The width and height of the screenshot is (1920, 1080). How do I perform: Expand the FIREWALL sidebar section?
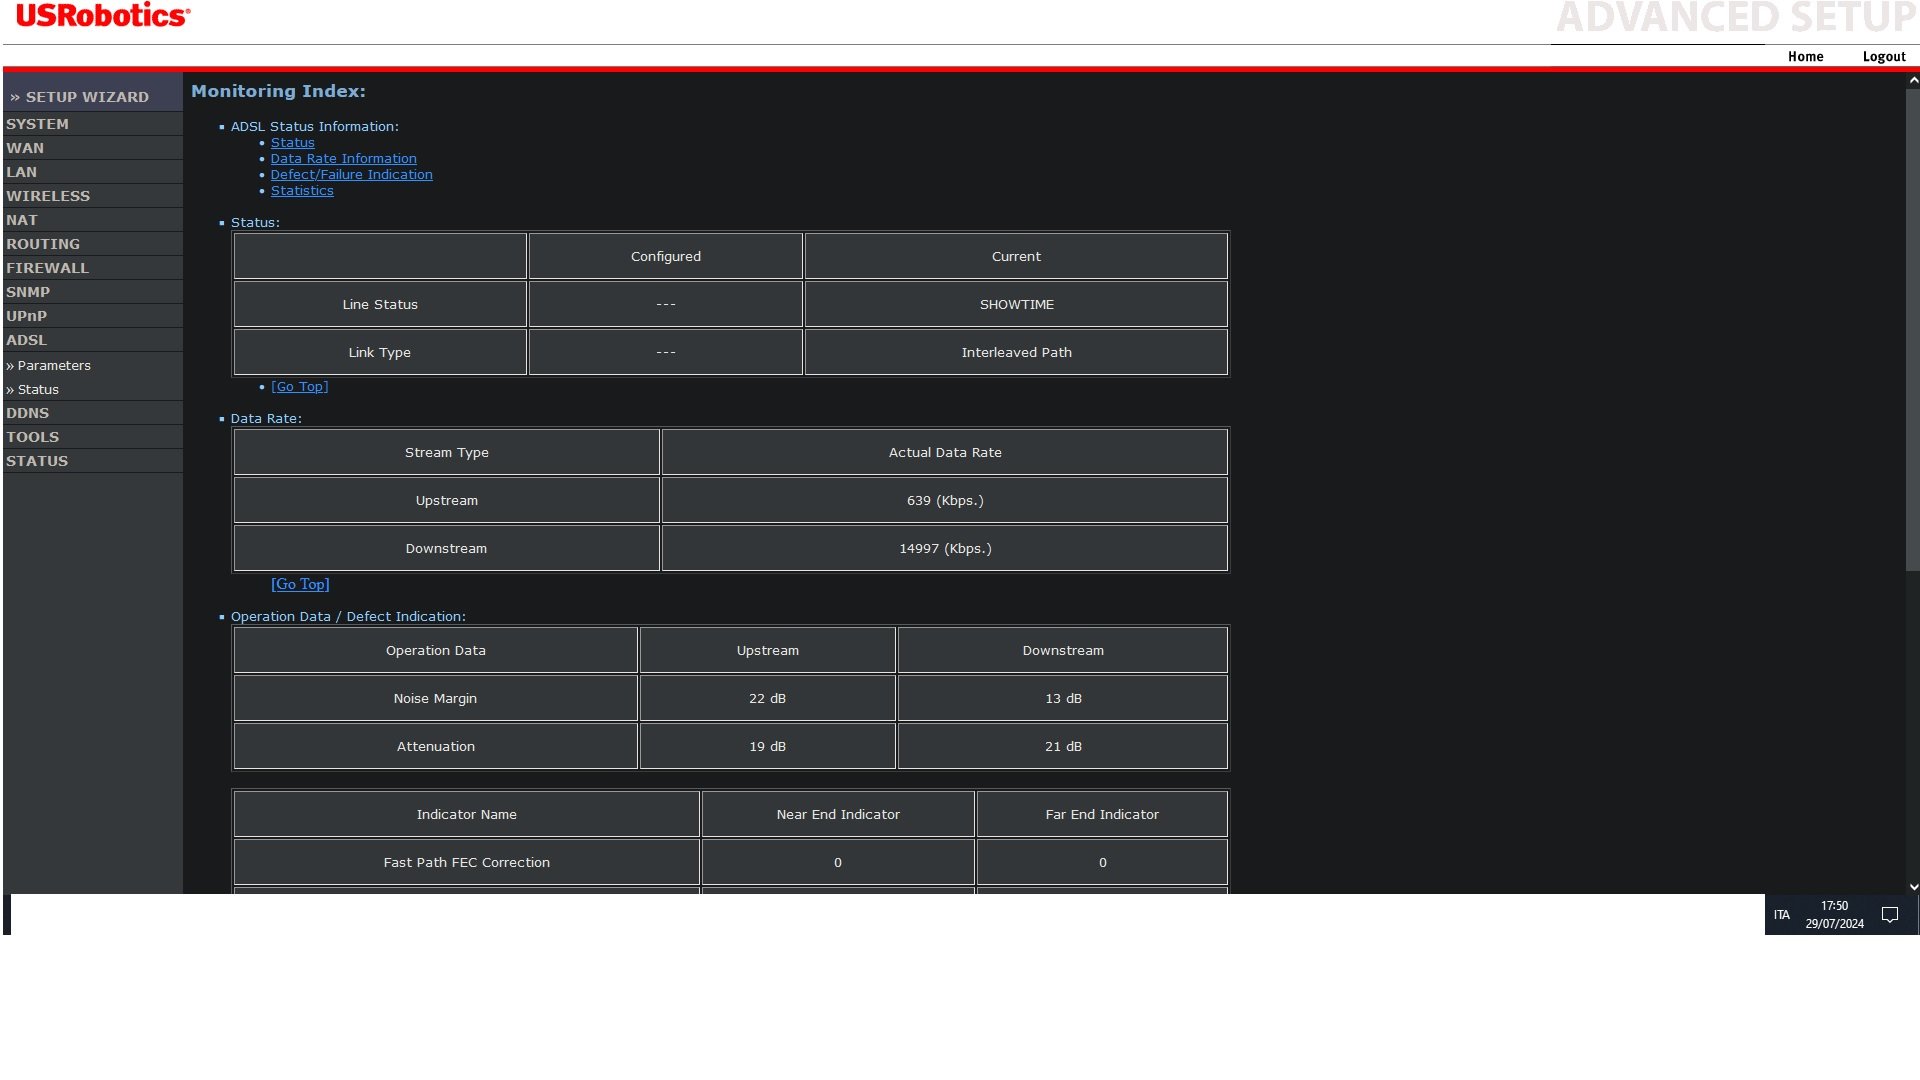pos(47,268)
